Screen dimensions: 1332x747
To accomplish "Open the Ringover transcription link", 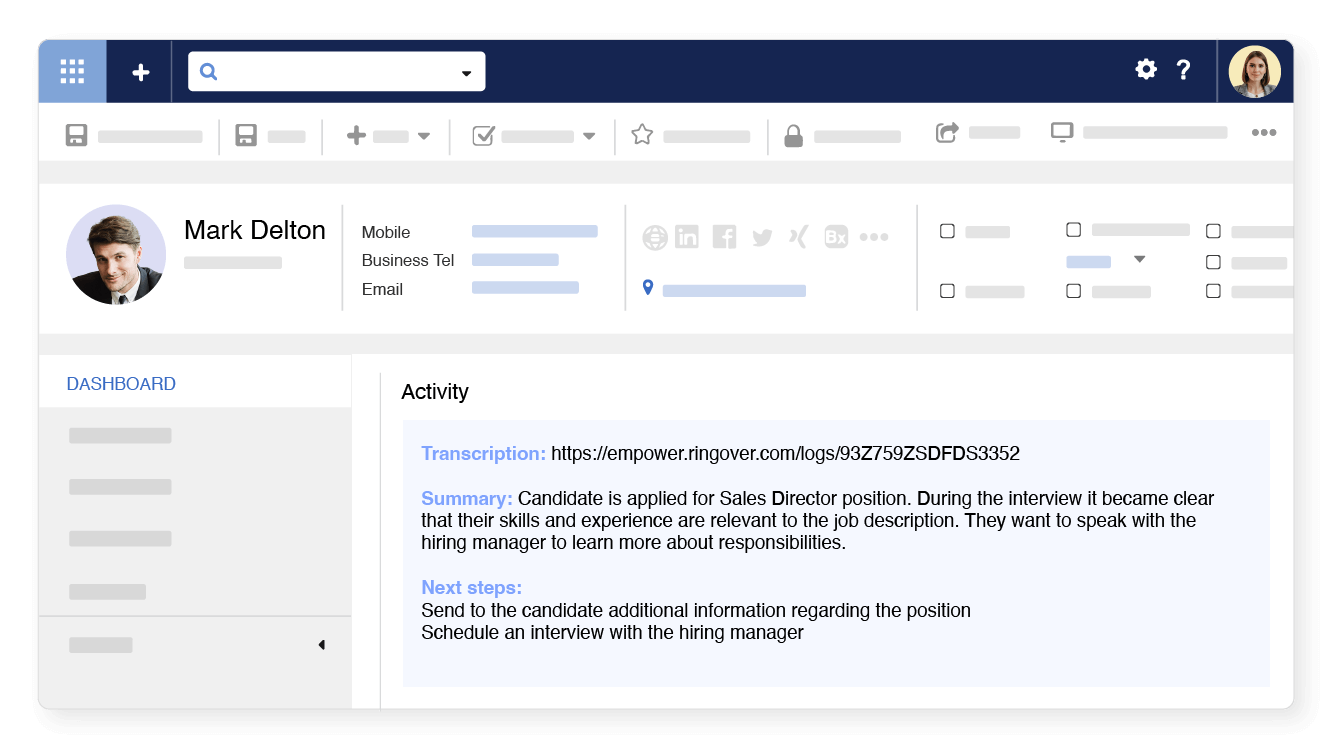I will [x=786, y=453].
